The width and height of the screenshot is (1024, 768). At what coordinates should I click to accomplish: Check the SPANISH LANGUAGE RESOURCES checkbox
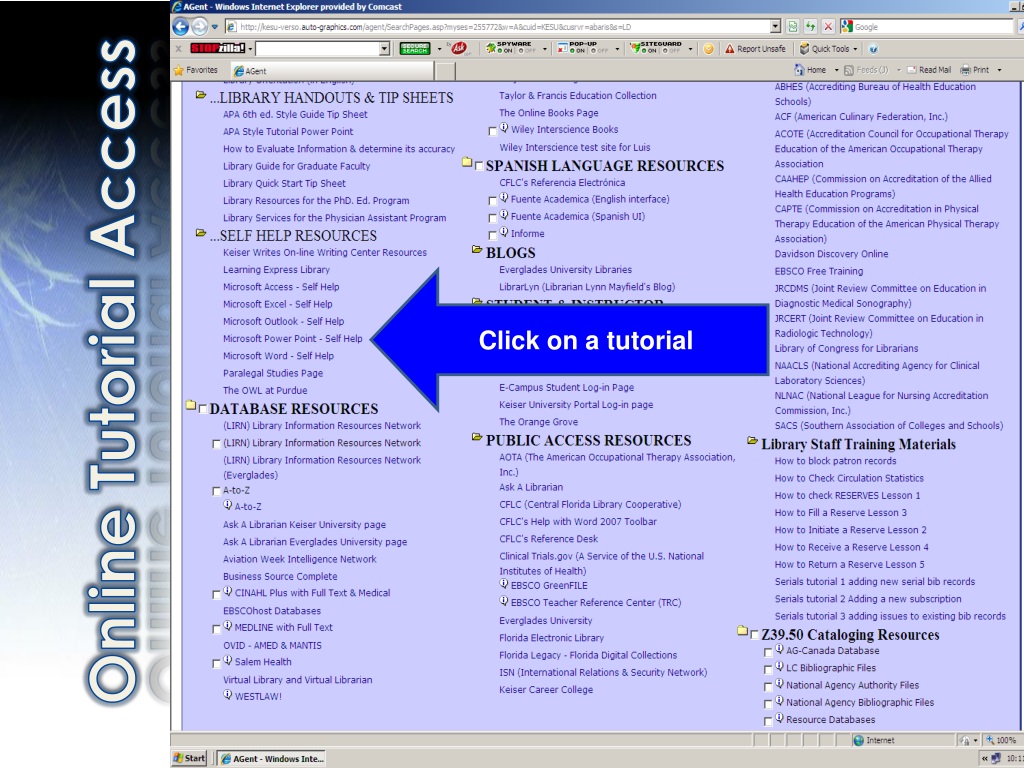[x=479, y=167]
